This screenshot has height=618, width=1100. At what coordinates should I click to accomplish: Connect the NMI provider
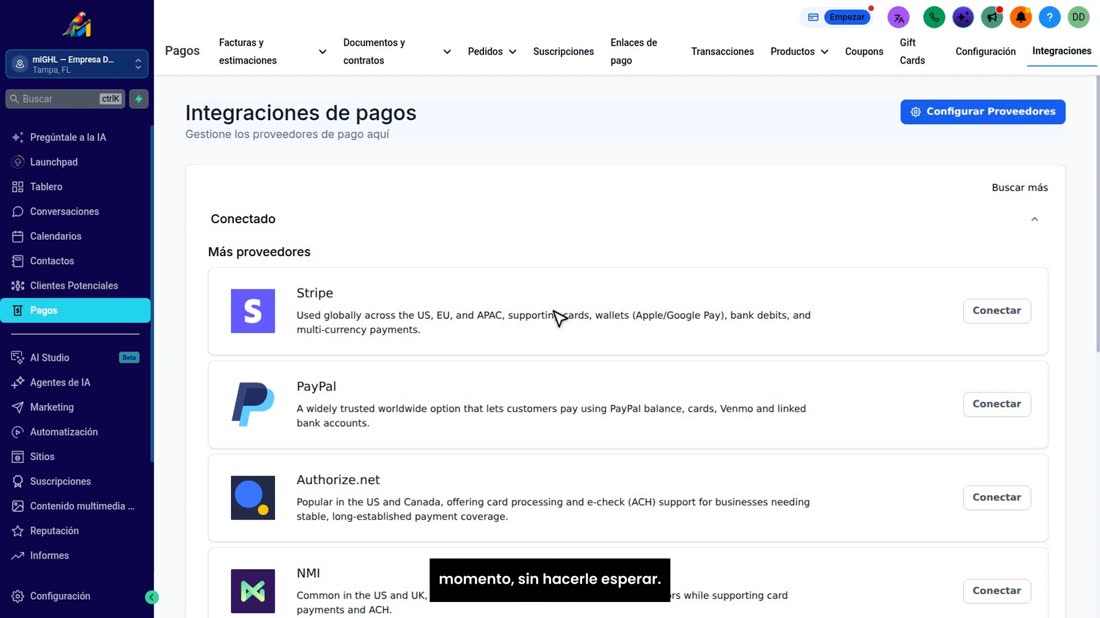996,591
